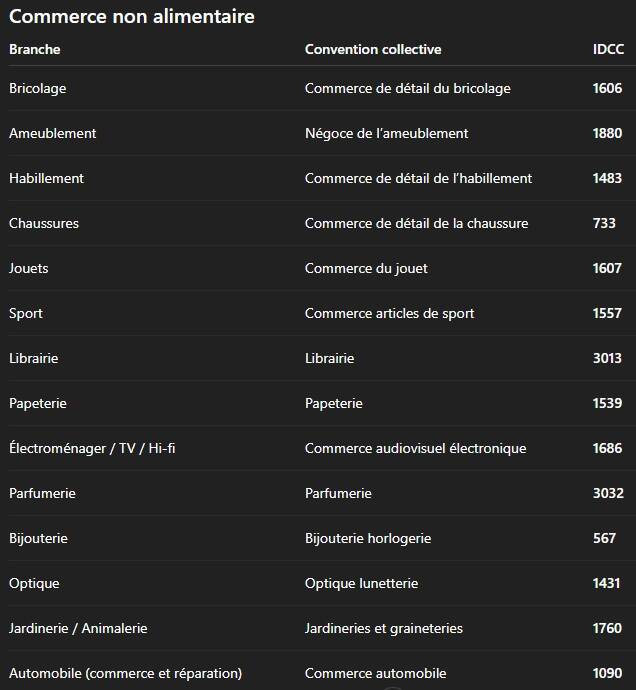Select the 'Bricolage' branch cell

pyautogui.click(x=38, y=88)
